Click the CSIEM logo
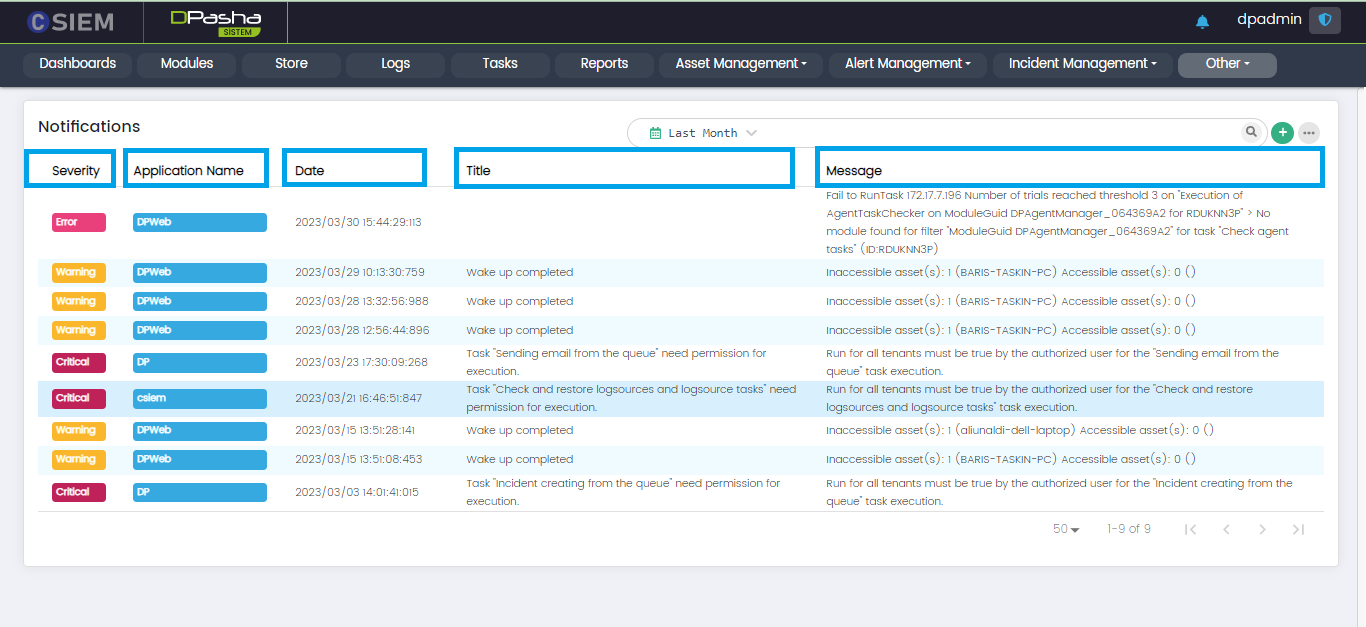Screen dimensions: 1366x627 (71, 21)
